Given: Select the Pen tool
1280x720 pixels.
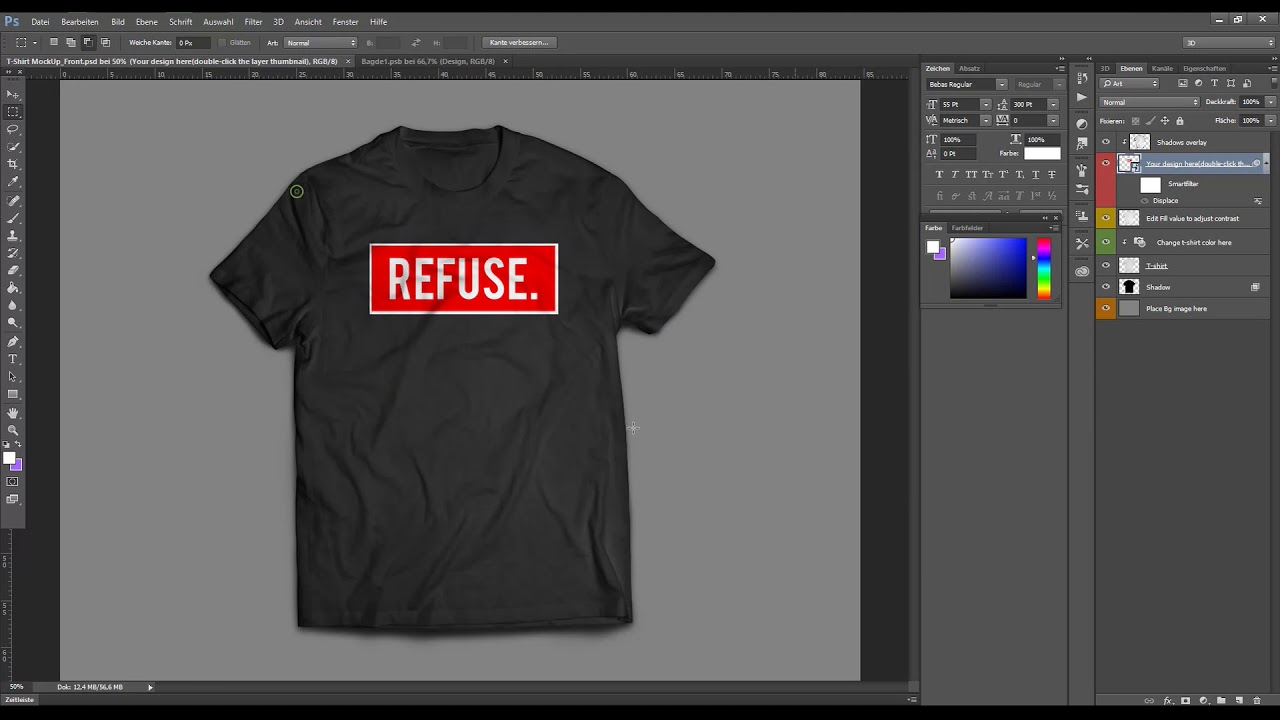Looking at the screenshot, I should click(x=13, y=341).
